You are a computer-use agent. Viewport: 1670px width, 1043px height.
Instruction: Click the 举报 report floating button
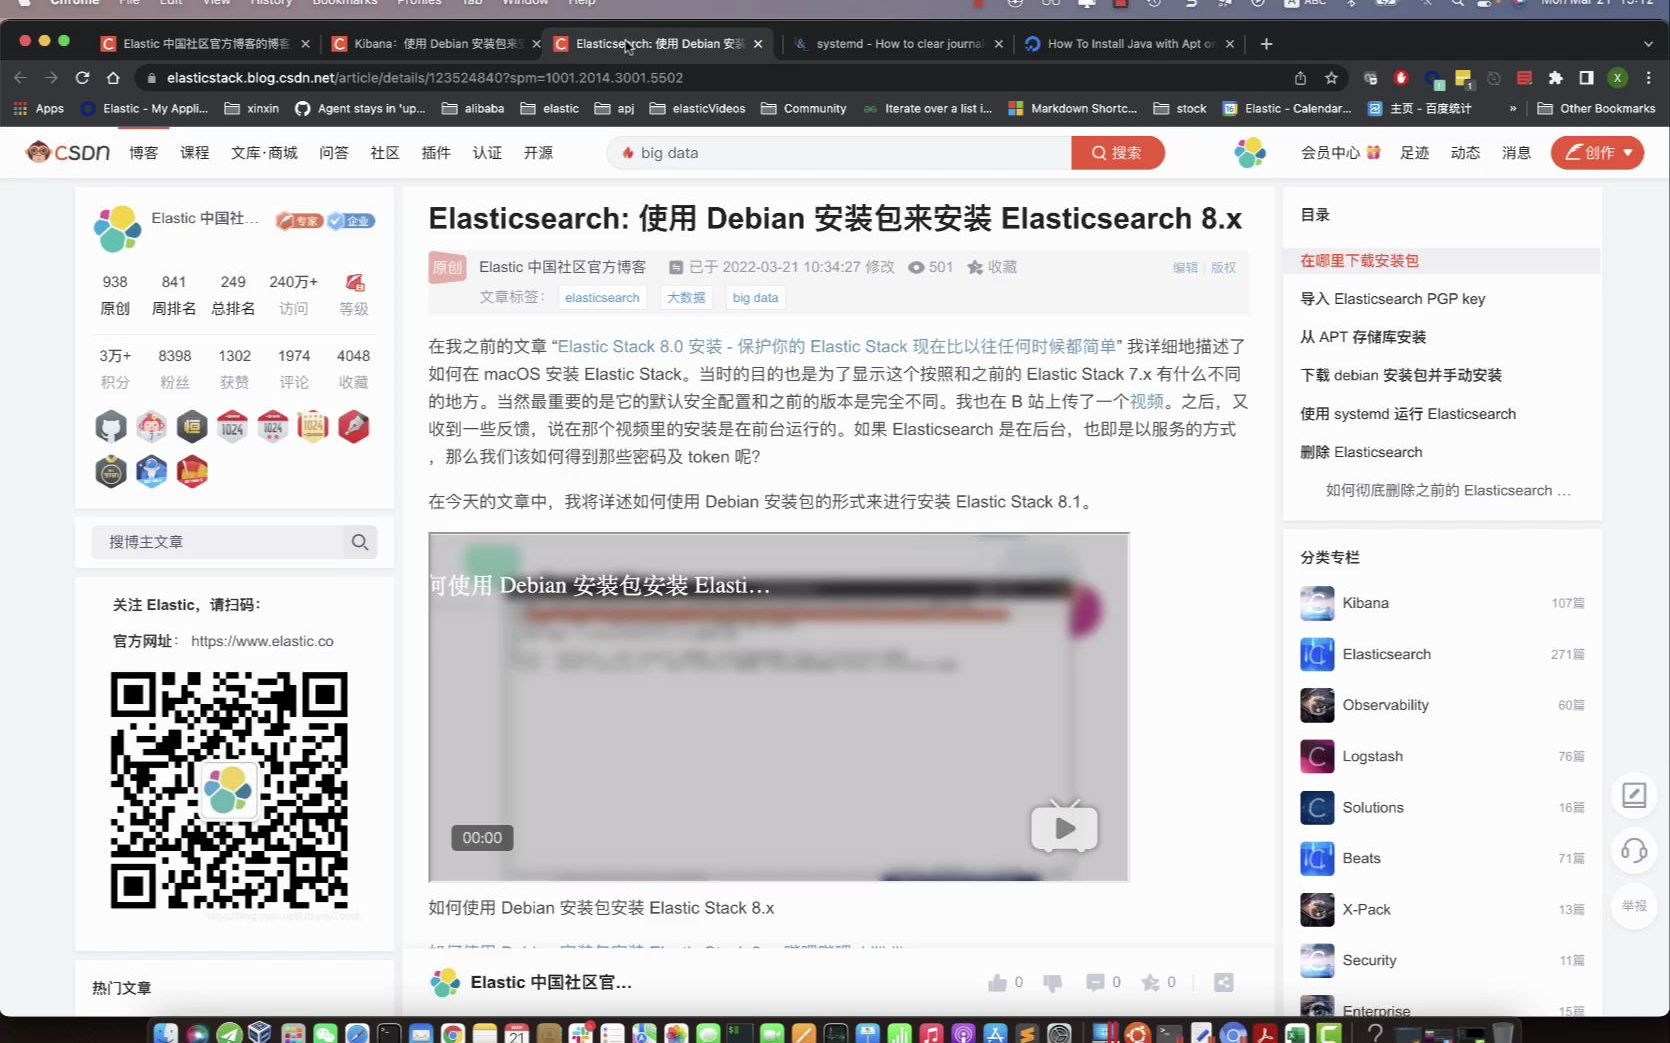pyautogui.click(x=1634, y=906)
